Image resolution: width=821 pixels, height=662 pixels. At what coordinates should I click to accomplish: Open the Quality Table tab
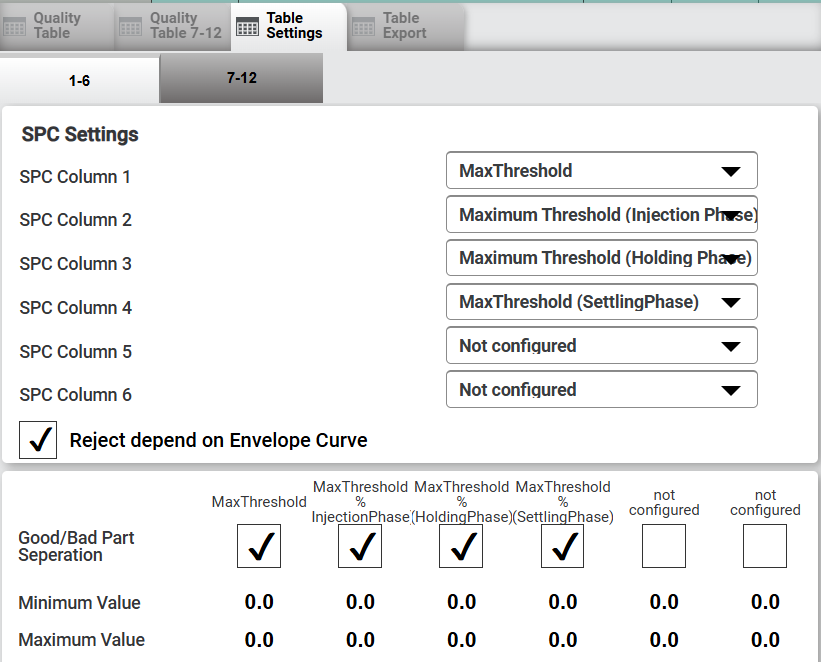point(56,26)
